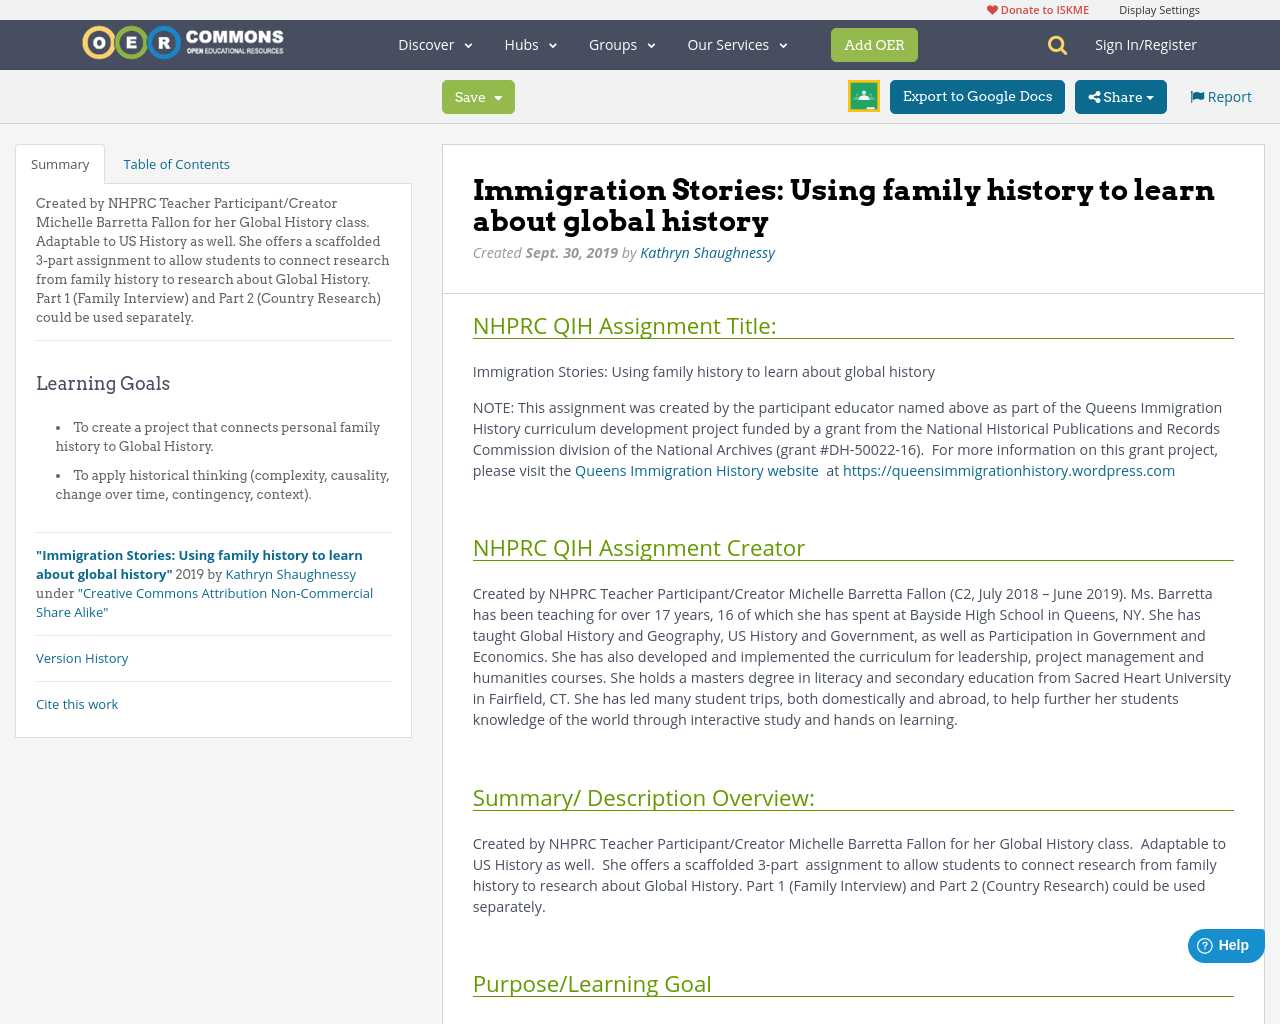The height and width of the screenshot is (1024, 1280).
Task: Switch to the Table of Contents tab
Action: (176, 162)
